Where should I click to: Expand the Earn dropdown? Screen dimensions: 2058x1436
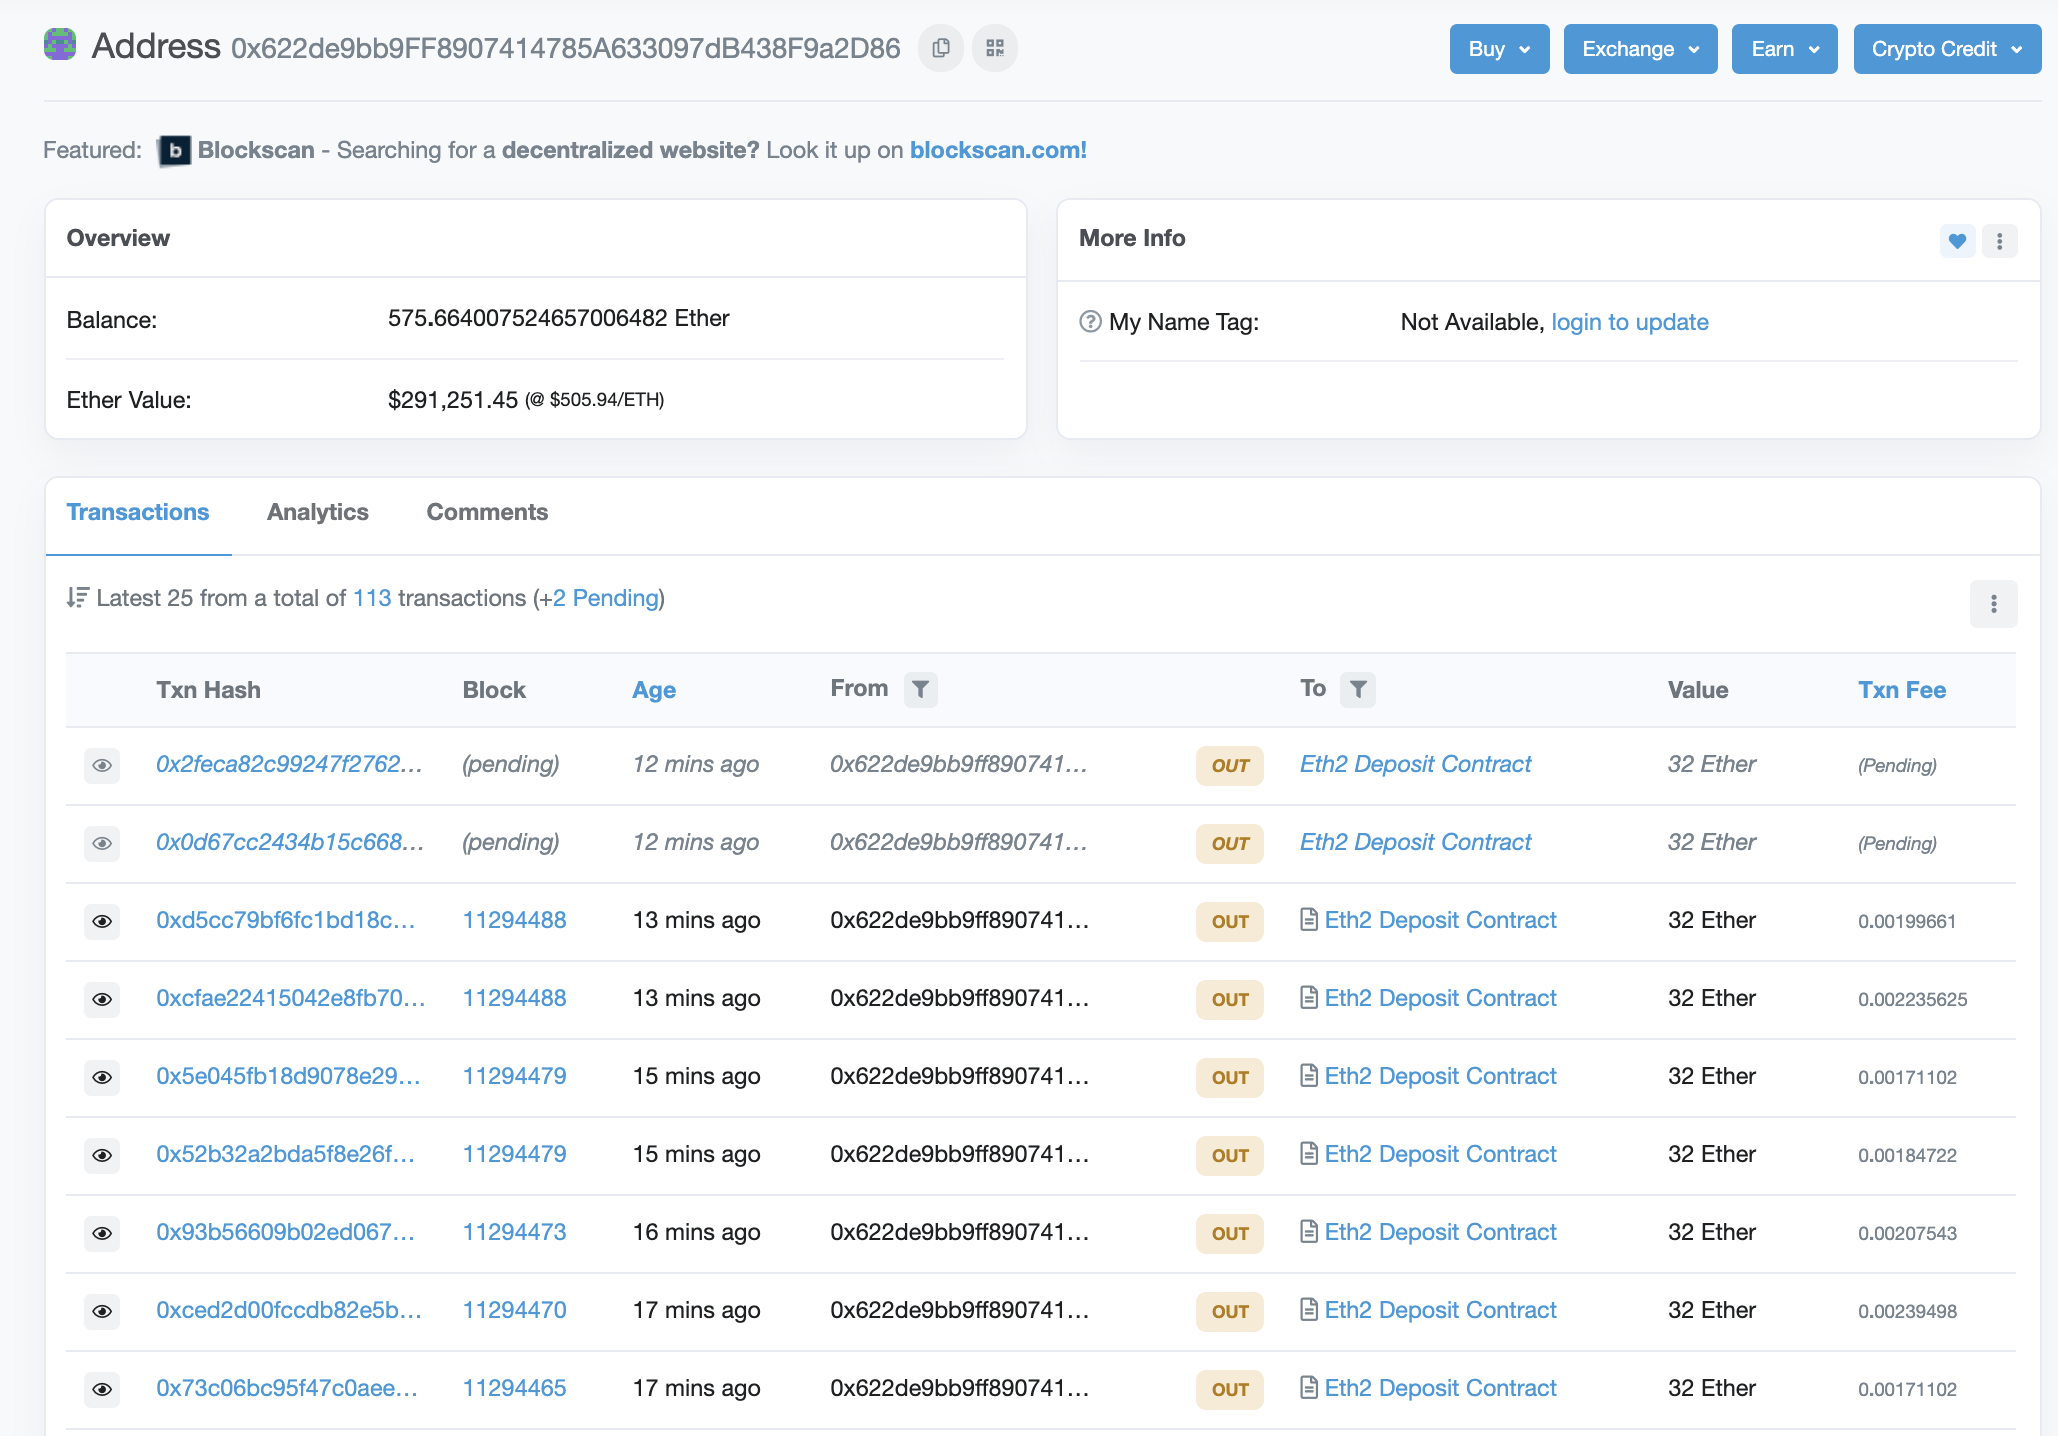coord(1784,49)
